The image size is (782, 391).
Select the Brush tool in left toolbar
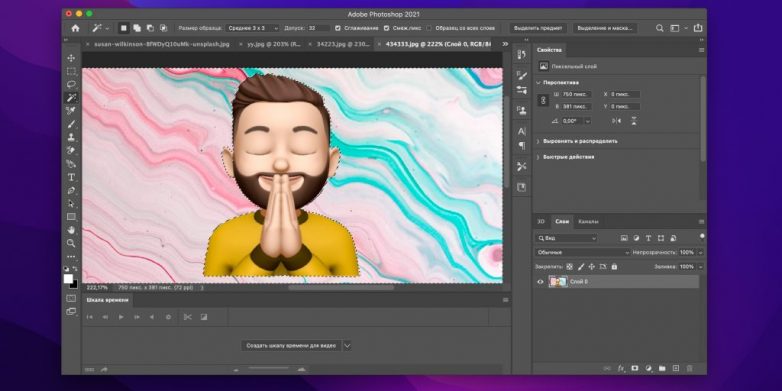(x=71, y=124)
